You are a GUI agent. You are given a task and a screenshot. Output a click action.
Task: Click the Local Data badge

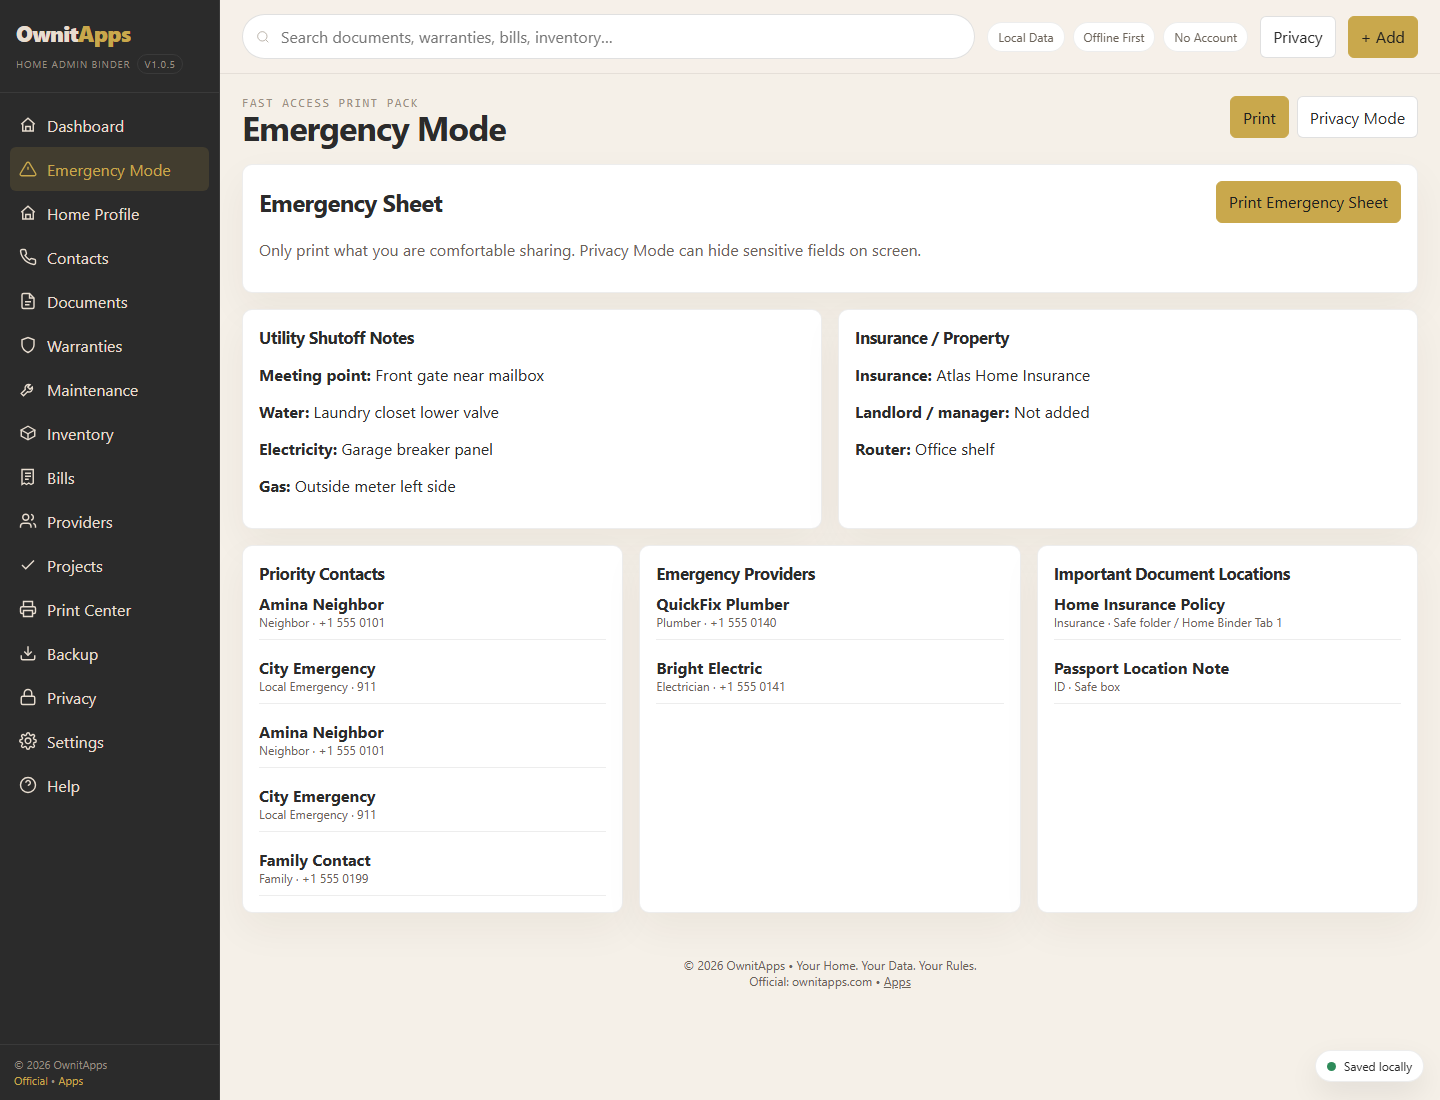click(1025, 37)
